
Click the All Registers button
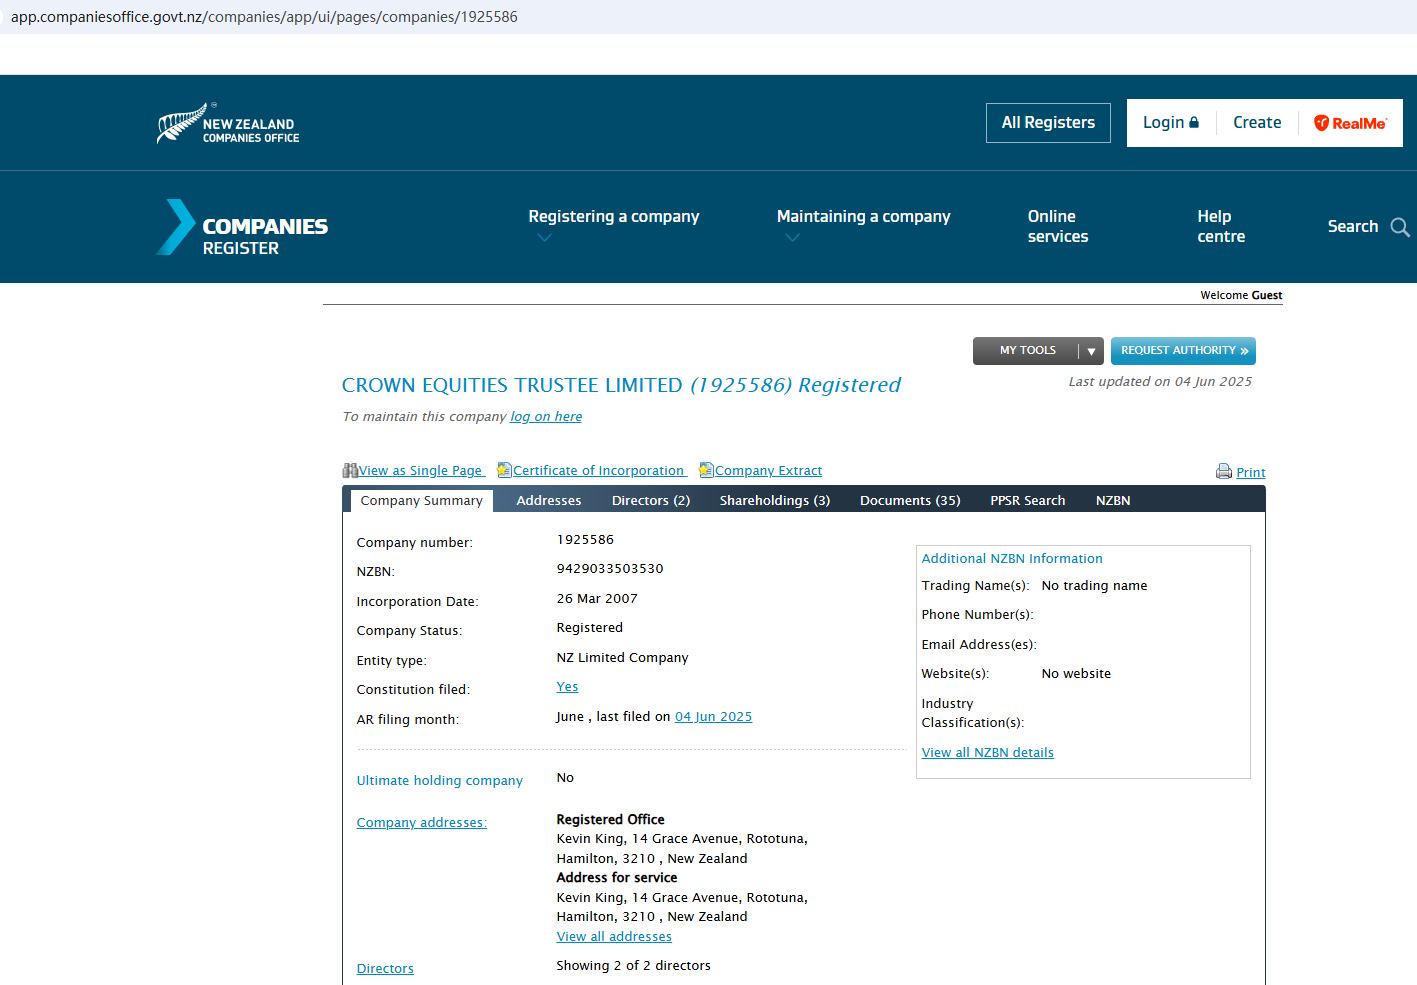(1047, 123)
